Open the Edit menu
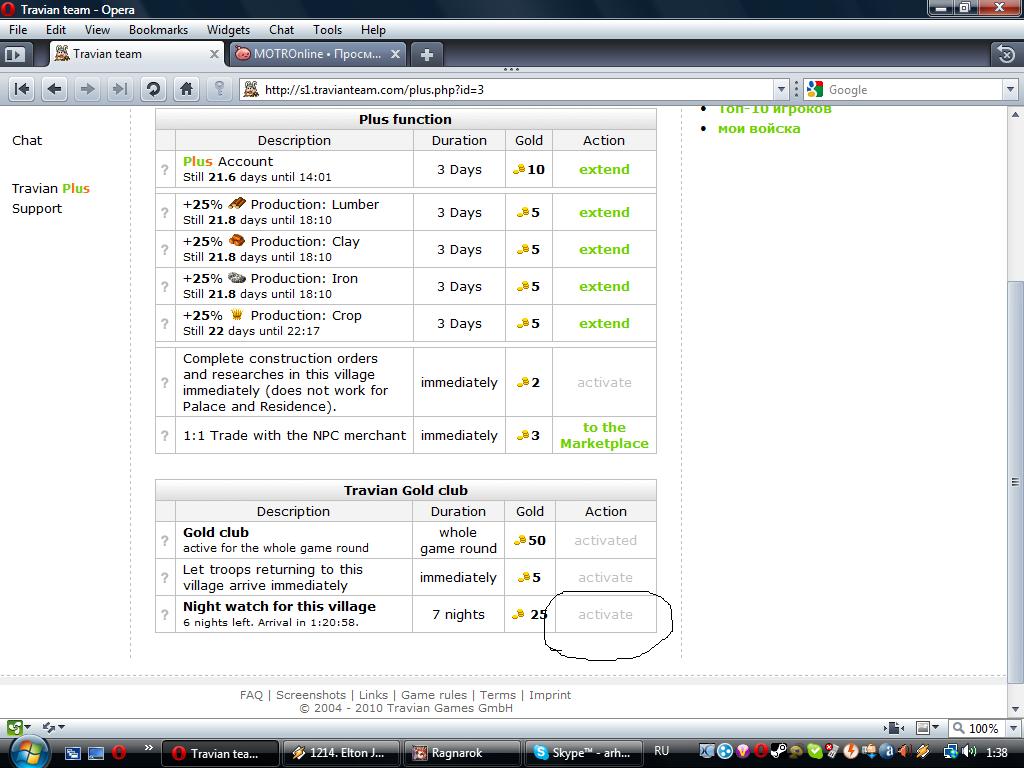 click(56, 30)
